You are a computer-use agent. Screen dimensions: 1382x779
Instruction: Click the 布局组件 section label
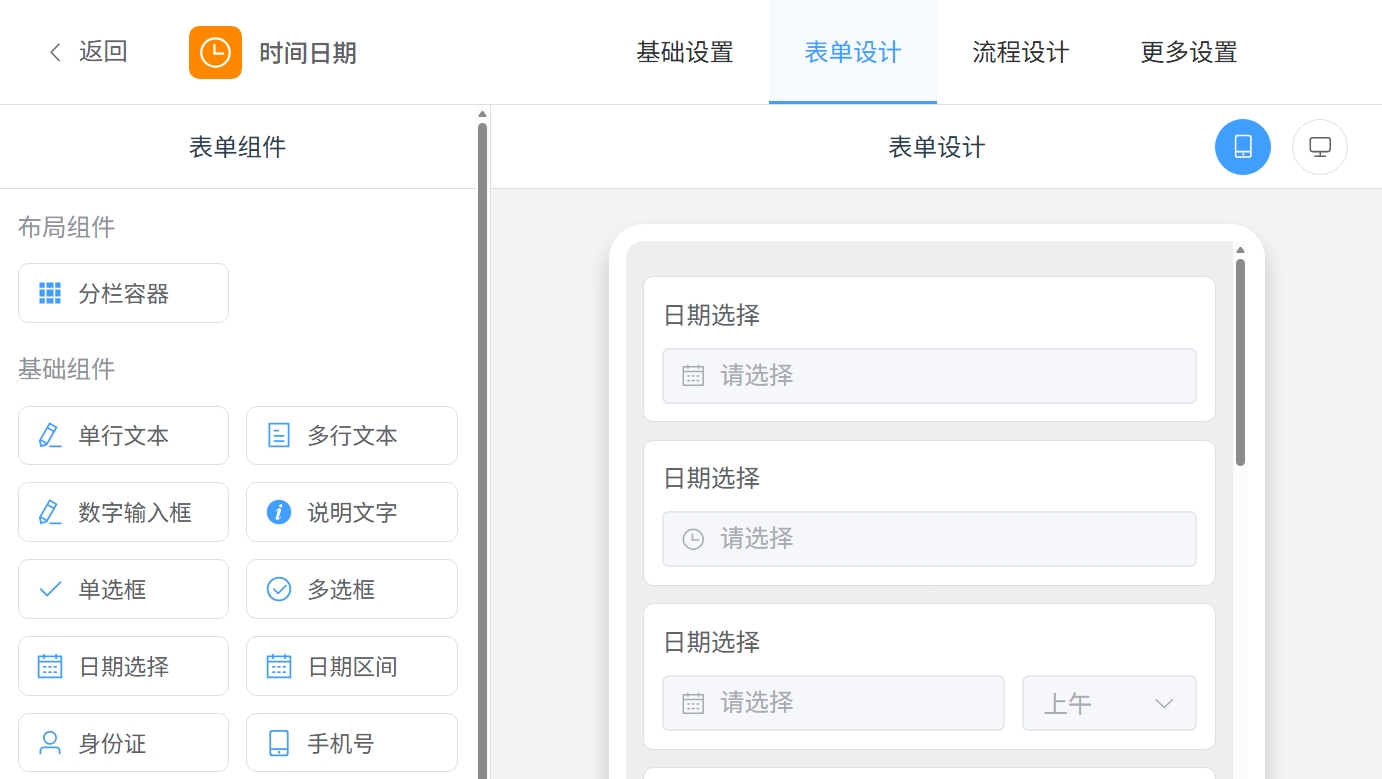pos(66,227)
